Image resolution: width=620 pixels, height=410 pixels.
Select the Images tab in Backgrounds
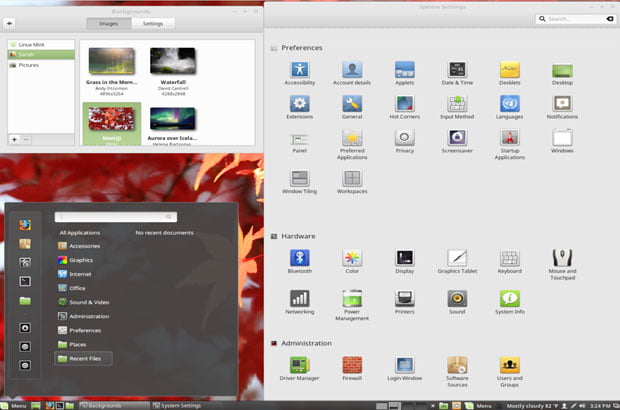click(x=108, y=23)
